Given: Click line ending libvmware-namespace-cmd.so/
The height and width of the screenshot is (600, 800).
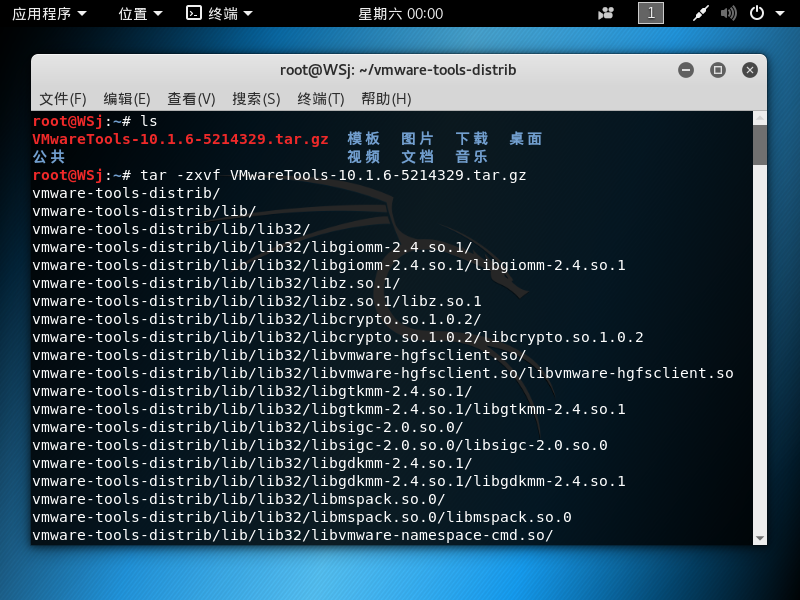Looking at the screenshot, I should pos(293,535).
